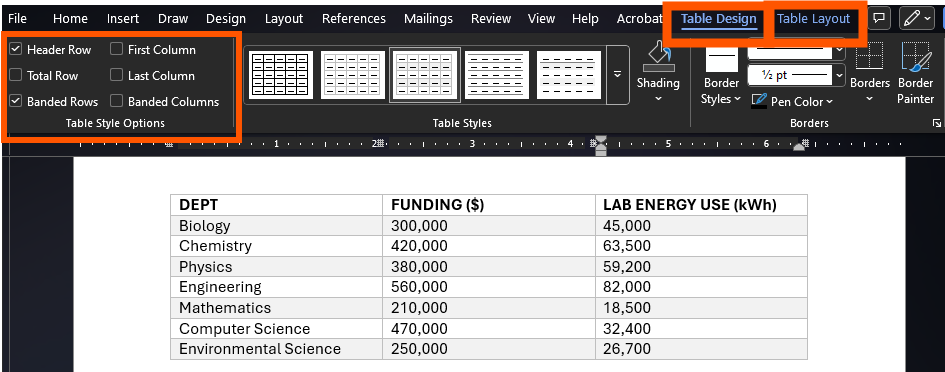
Task: Open the ½ pt line weight dropdown
Action: point(797,75)
